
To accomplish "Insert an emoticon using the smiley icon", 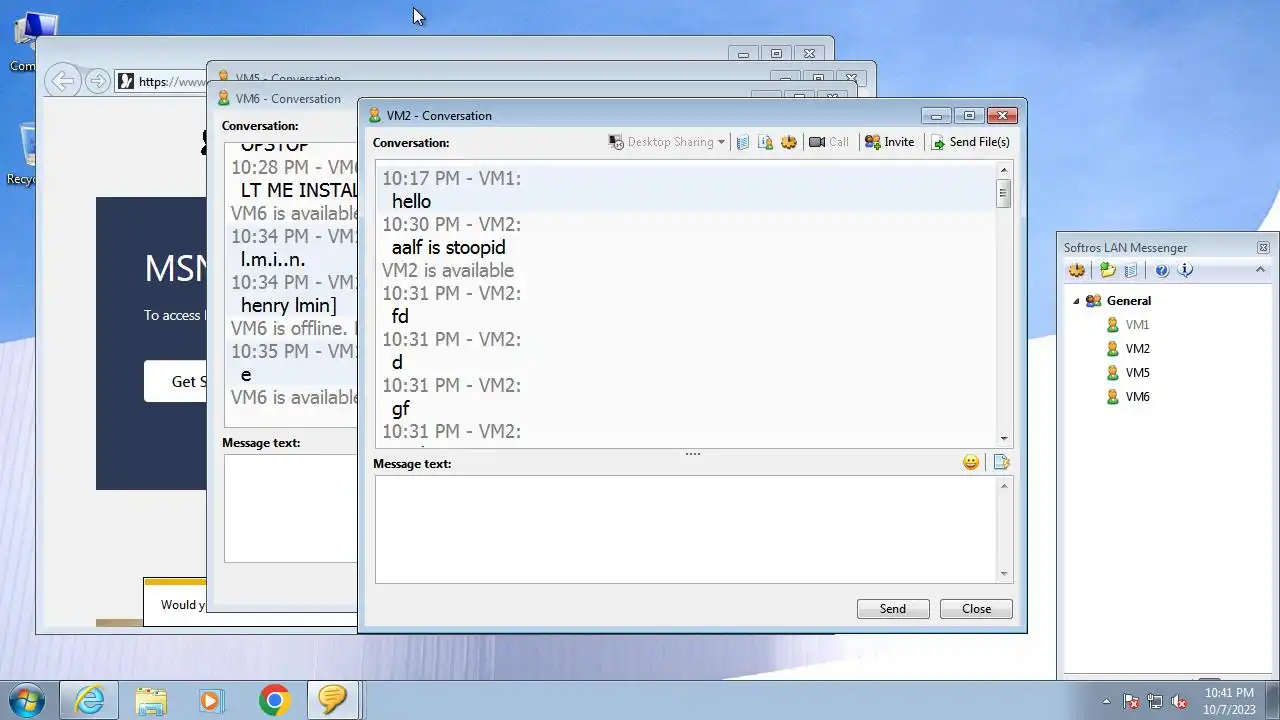I will pos(971,462).
